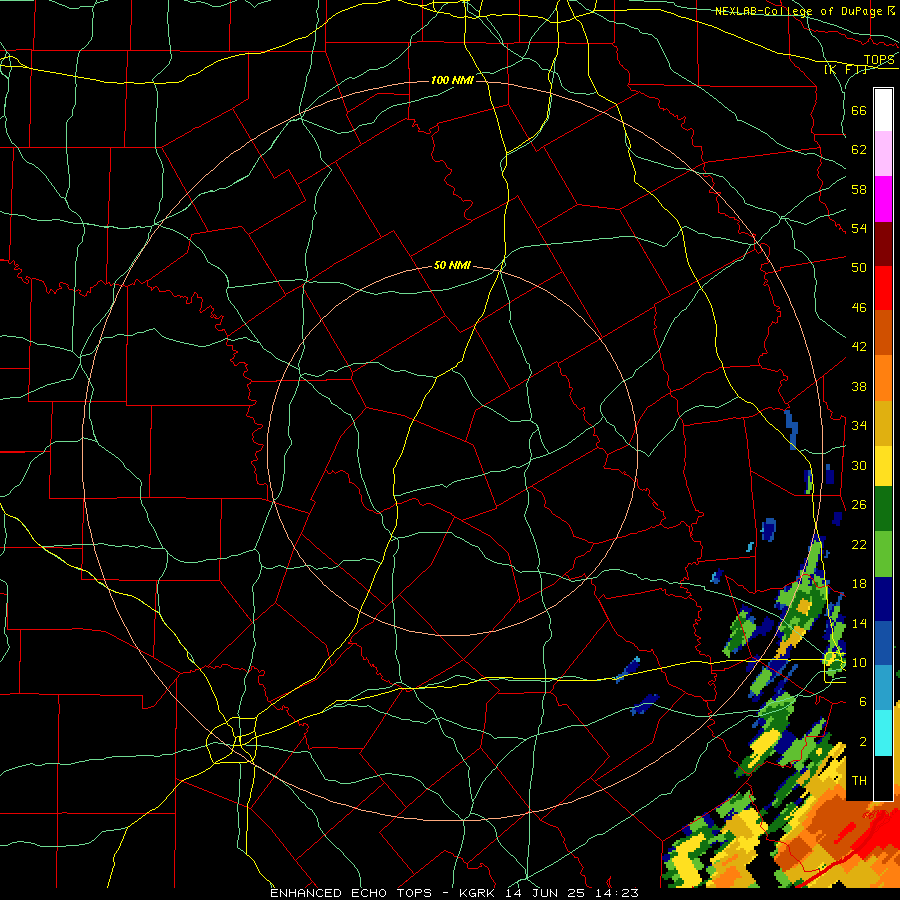900x900 pixels.
Task: Click the 42 legend value
Action: coord(859,347)
